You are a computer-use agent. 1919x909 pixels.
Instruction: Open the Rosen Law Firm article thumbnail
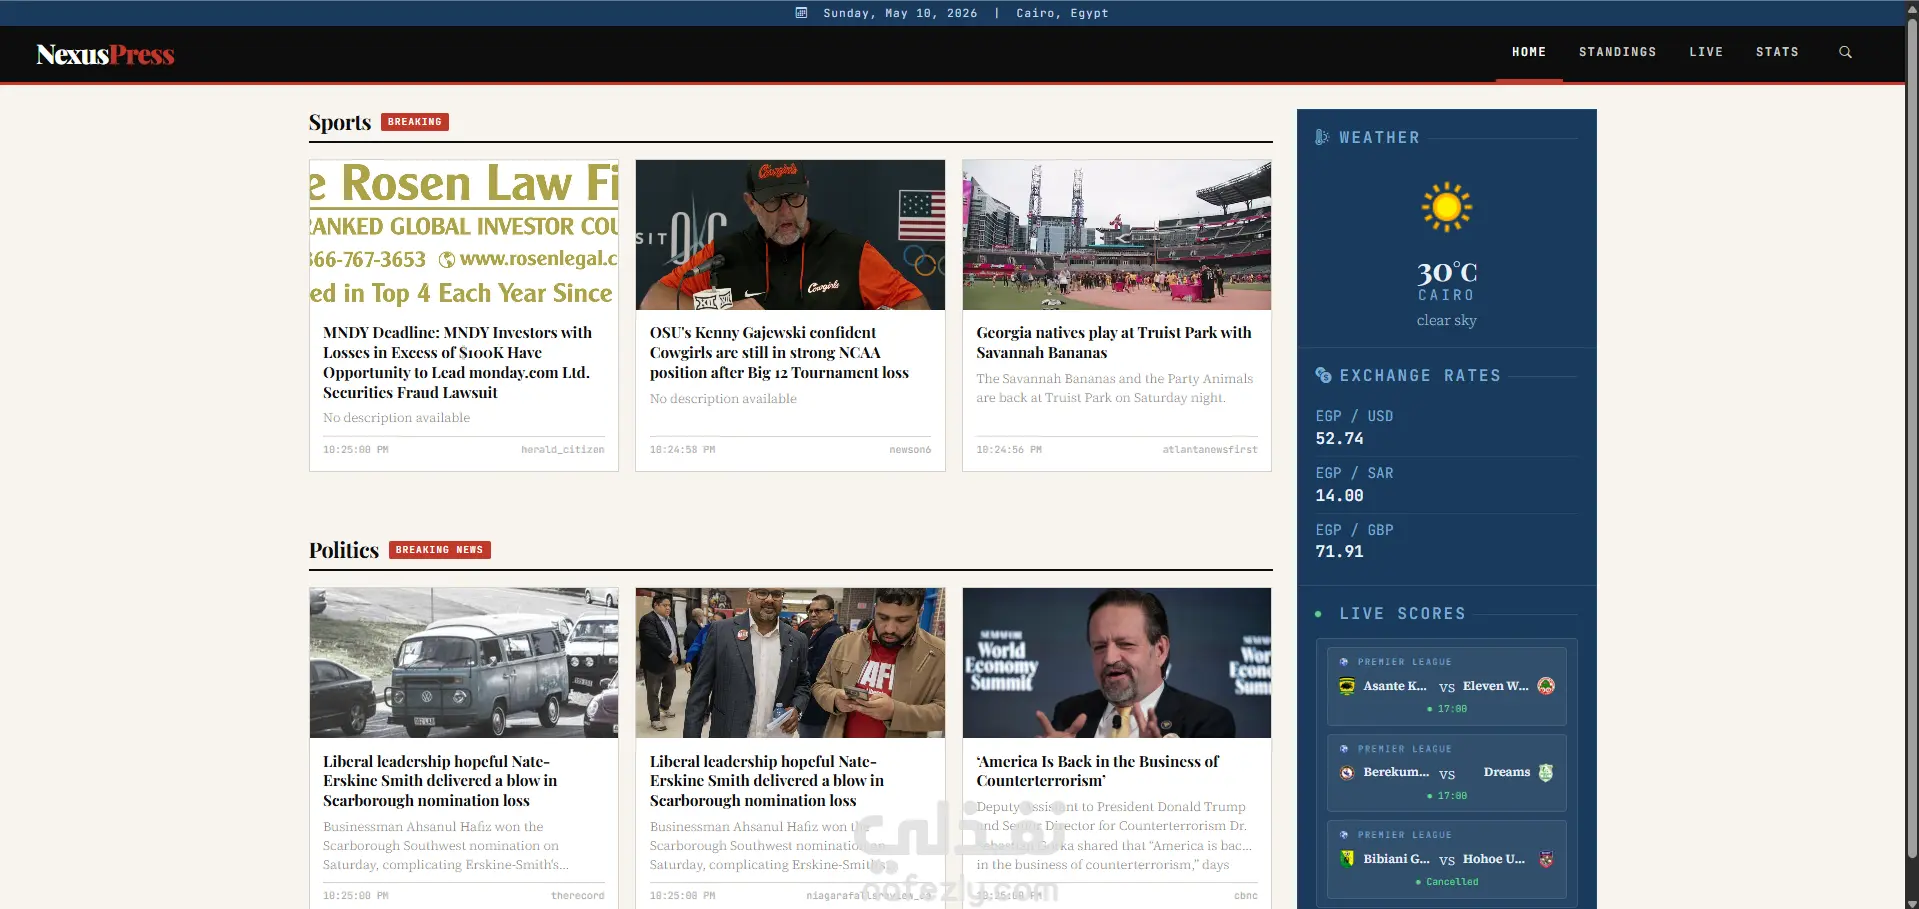pyautogui.click(x=464, y=235)
